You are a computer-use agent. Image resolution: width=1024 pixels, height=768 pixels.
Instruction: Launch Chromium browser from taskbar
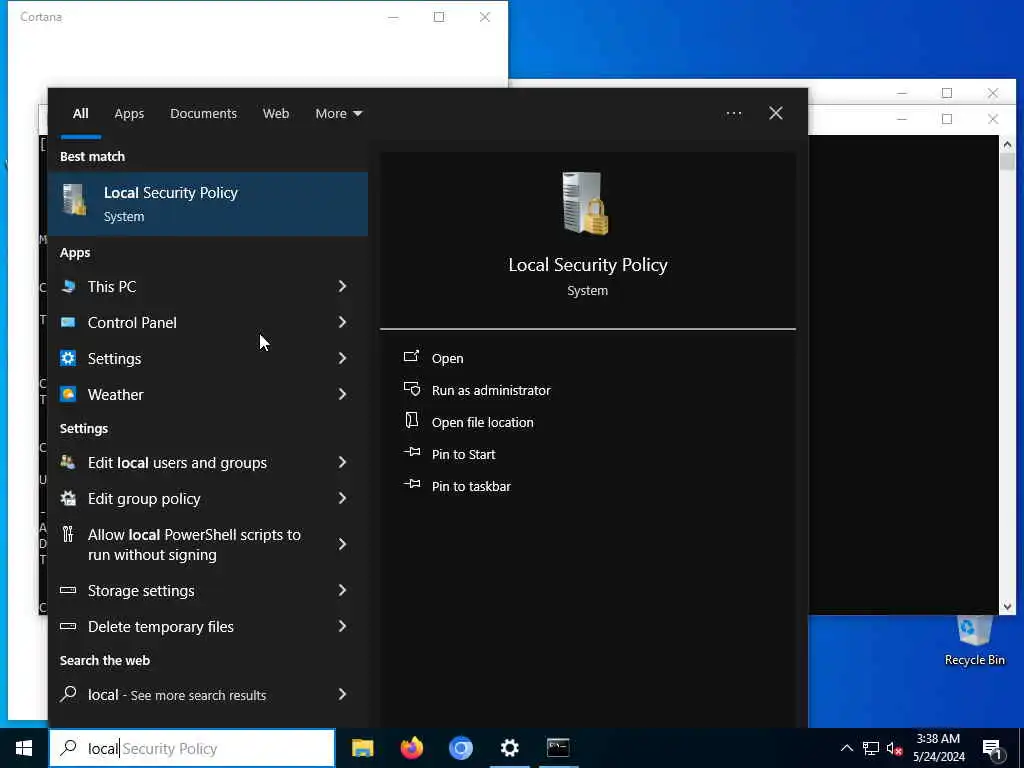click(x=460, y=748)
